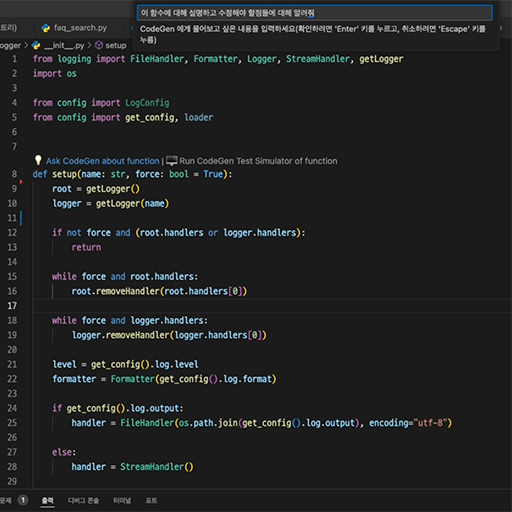The image size is (512, 512).
Task: Click the lightbulb CodeGen icon
Action: point(38,160)
